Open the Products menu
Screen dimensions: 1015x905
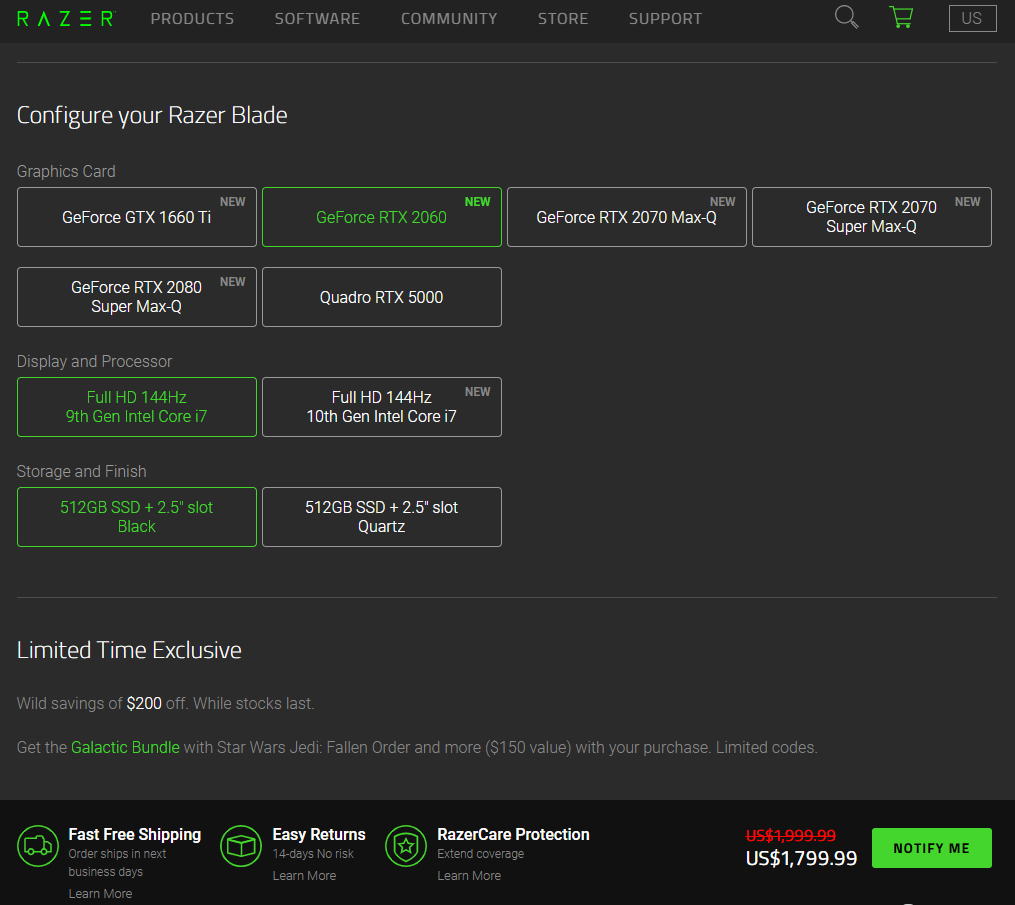coord(192,19)
